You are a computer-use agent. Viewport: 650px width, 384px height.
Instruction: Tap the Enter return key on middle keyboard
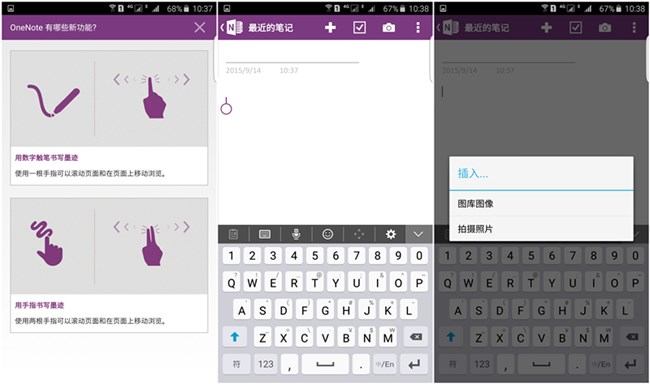[415, 365]
